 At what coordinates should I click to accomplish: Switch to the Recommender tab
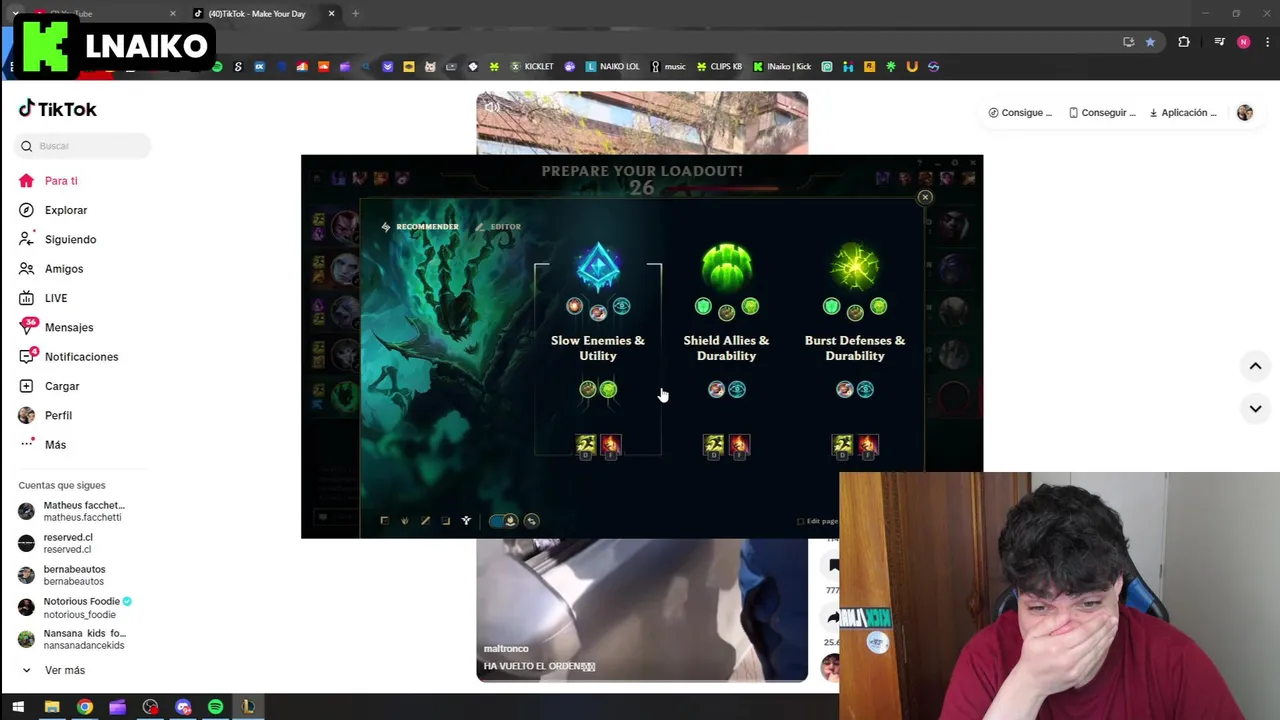point(419,227)
